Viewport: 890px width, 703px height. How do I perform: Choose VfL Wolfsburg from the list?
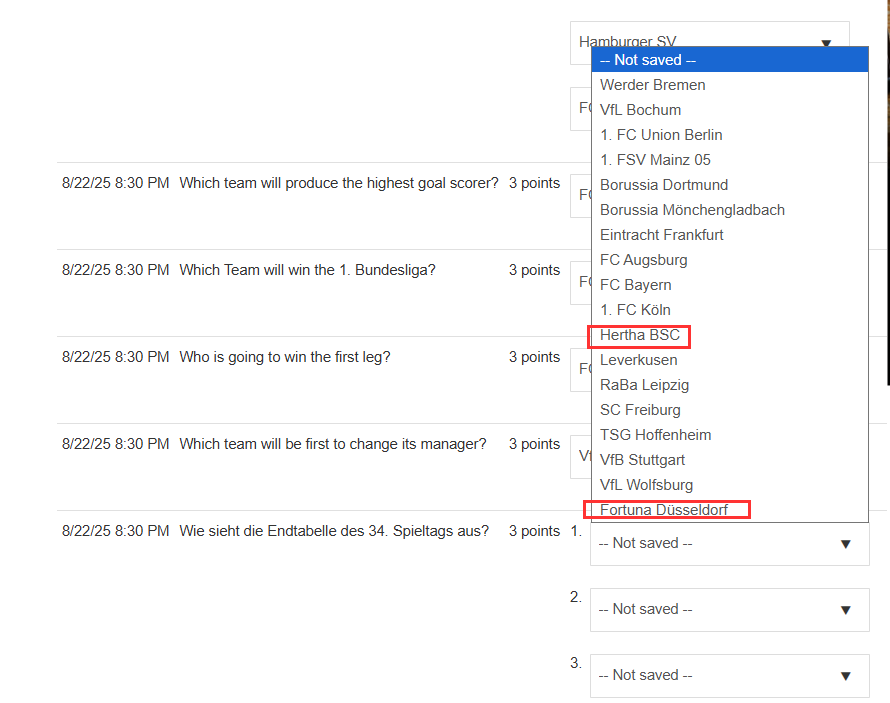729,485
